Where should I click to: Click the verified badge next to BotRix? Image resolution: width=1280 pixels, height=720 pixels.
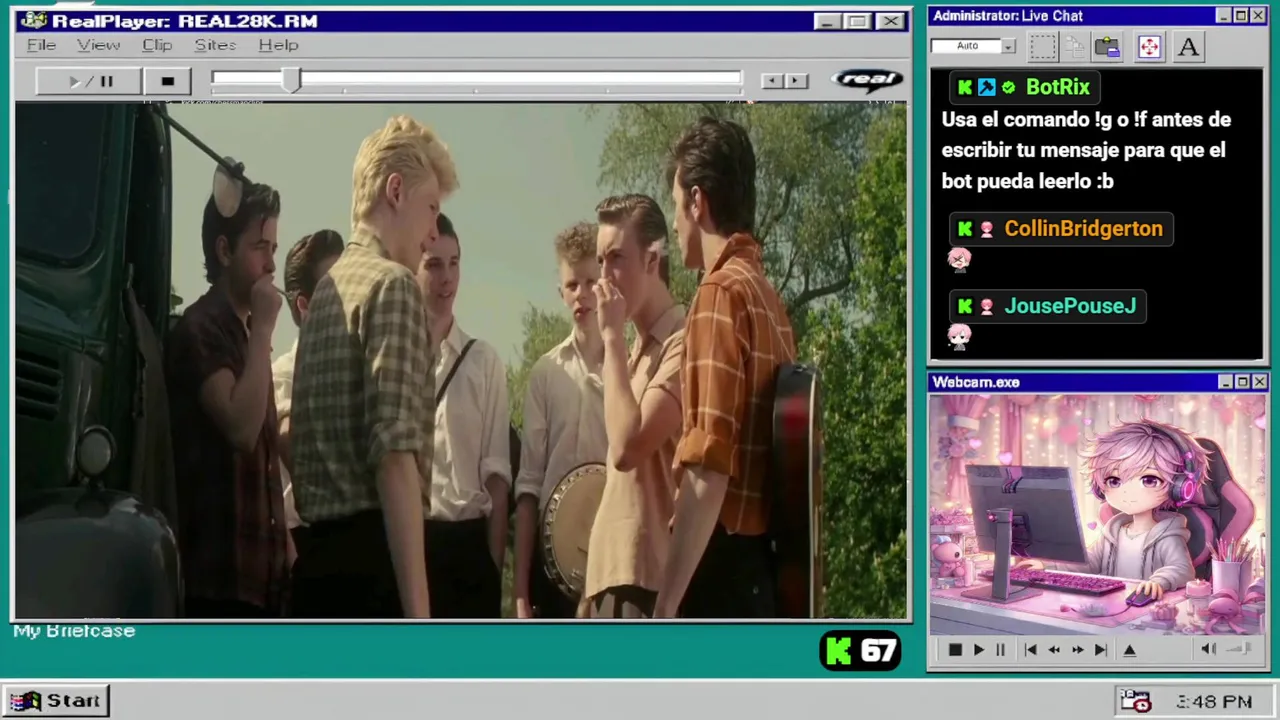point(1008,88)
